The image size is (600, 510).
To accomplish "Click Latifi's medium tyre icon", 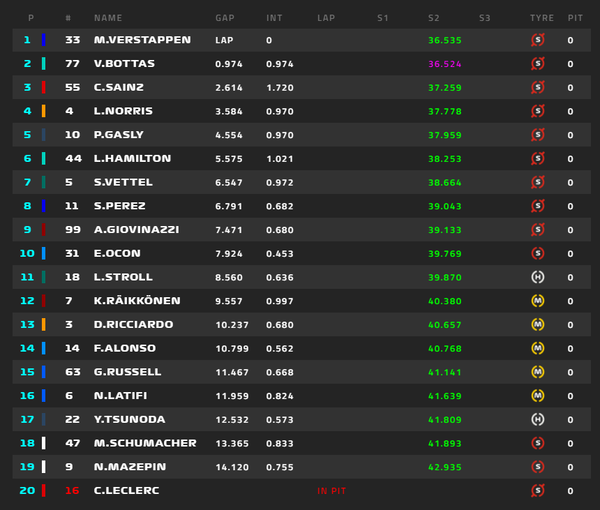I will coord(538,396).
